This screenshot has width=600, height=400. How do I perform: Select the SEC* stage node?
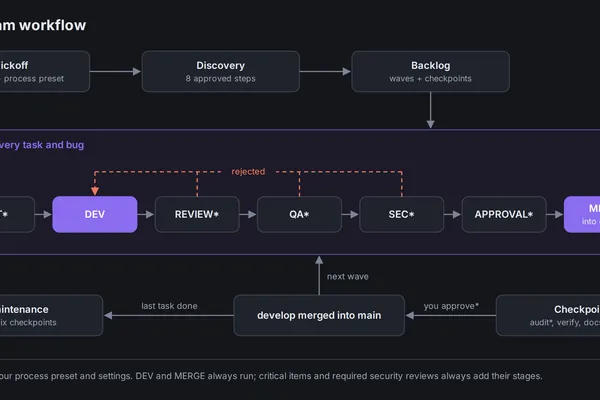click(401, 214)
